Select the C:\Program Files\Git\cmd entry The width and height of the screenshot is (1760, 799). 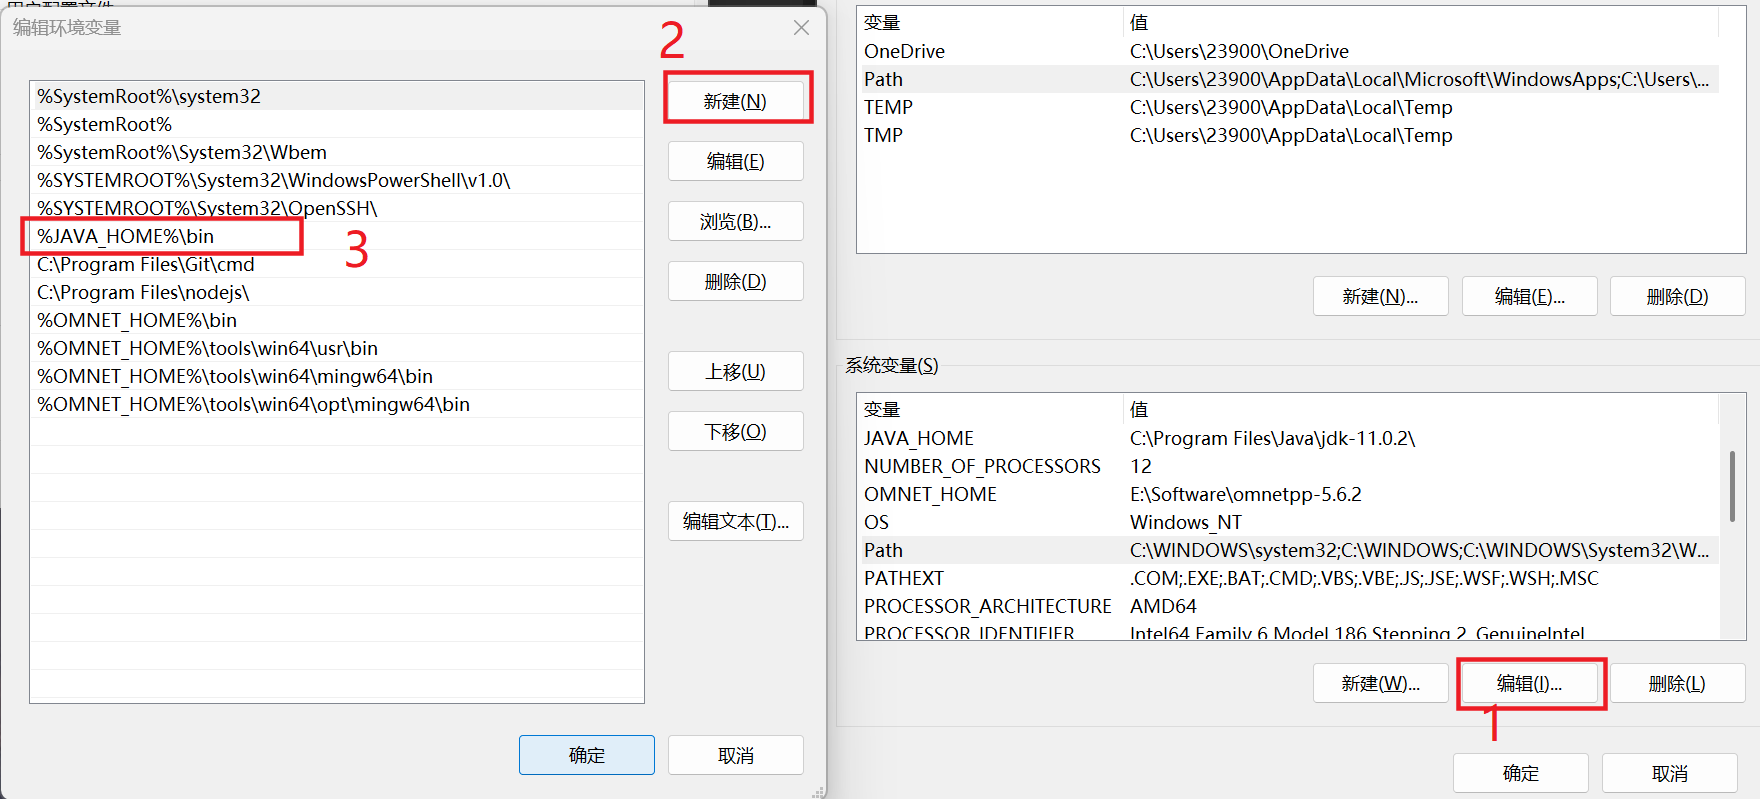(x=146, y=264)
